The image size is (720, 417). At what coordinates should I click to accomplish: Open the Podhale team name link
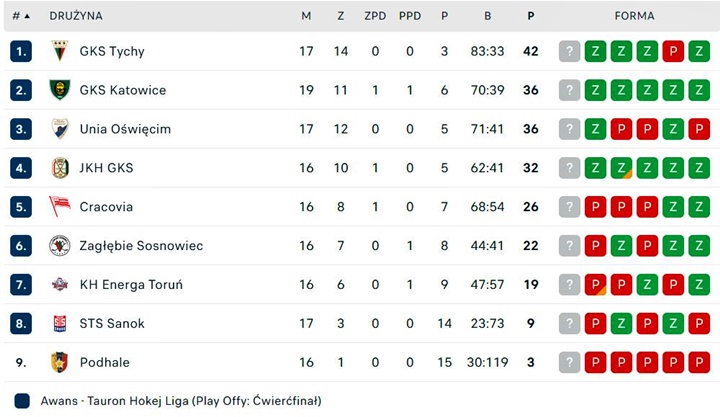[x=104, y=362]
